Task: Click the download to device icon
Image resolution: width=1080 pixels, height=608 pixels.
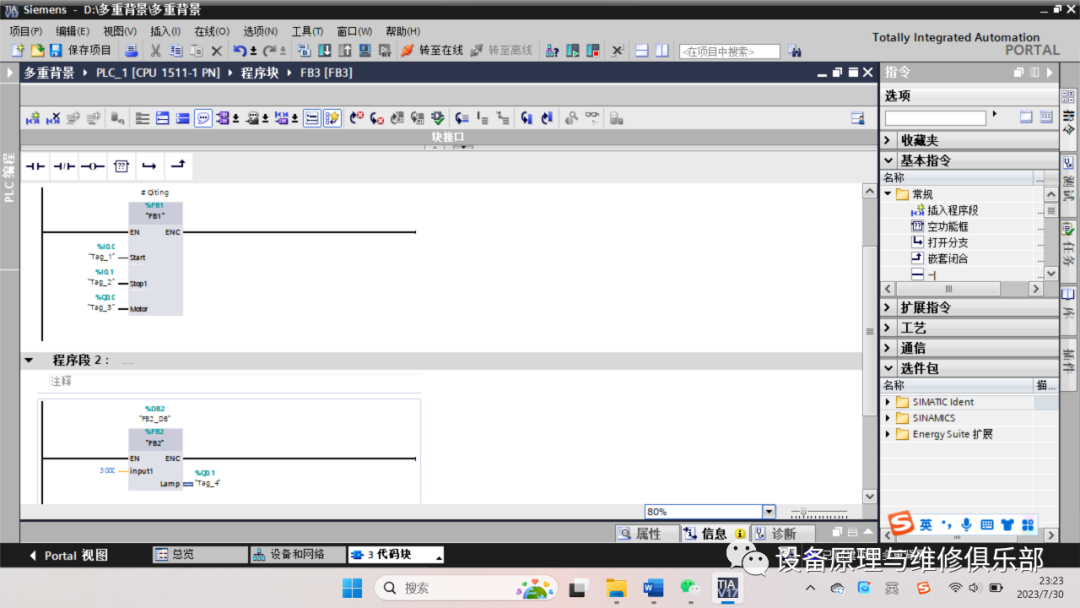Action: click(x=324, y=50)
